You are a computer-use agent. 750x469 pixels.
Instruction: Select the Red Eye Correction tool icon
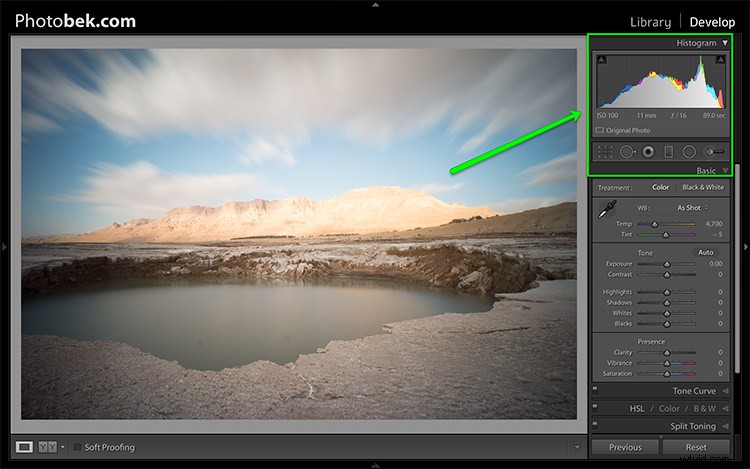[648, 152]
